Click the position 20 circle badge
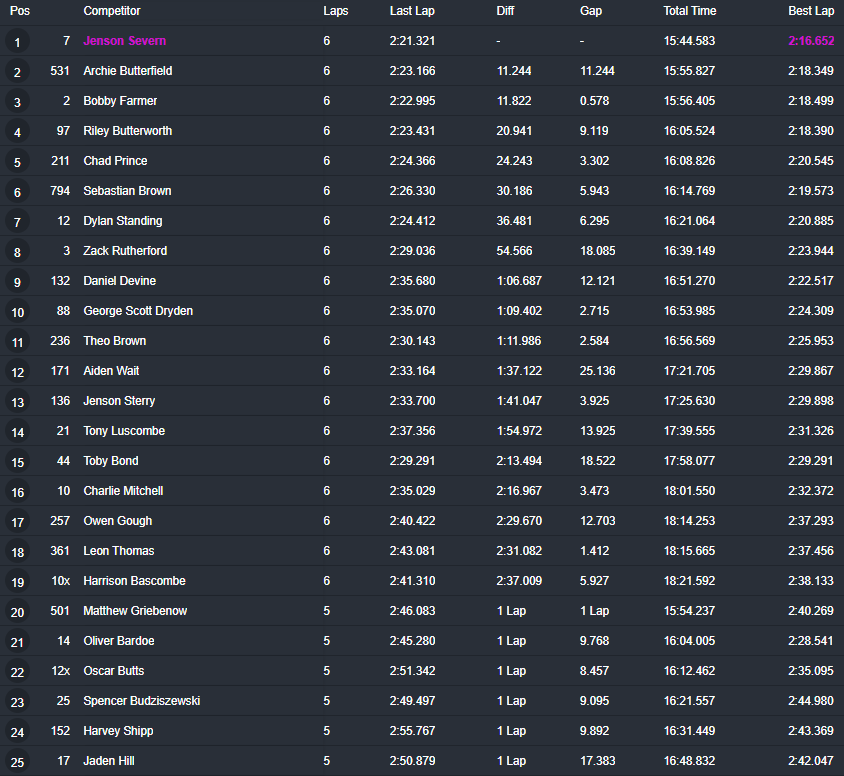Screen dimensions: 844x776 tap(17, 612)
